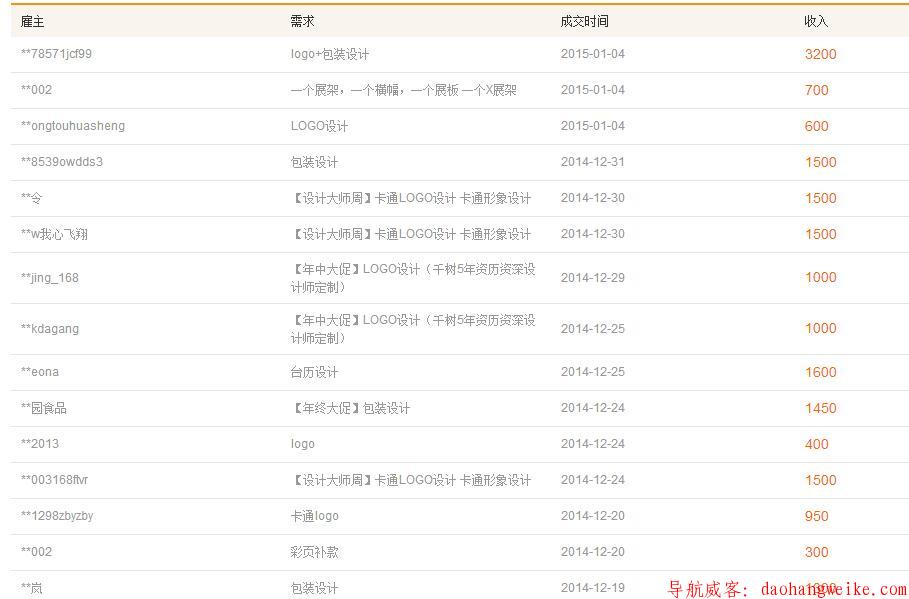
Task: Open 【年终大促】包装设计 requirement
Action: [350, 408]
